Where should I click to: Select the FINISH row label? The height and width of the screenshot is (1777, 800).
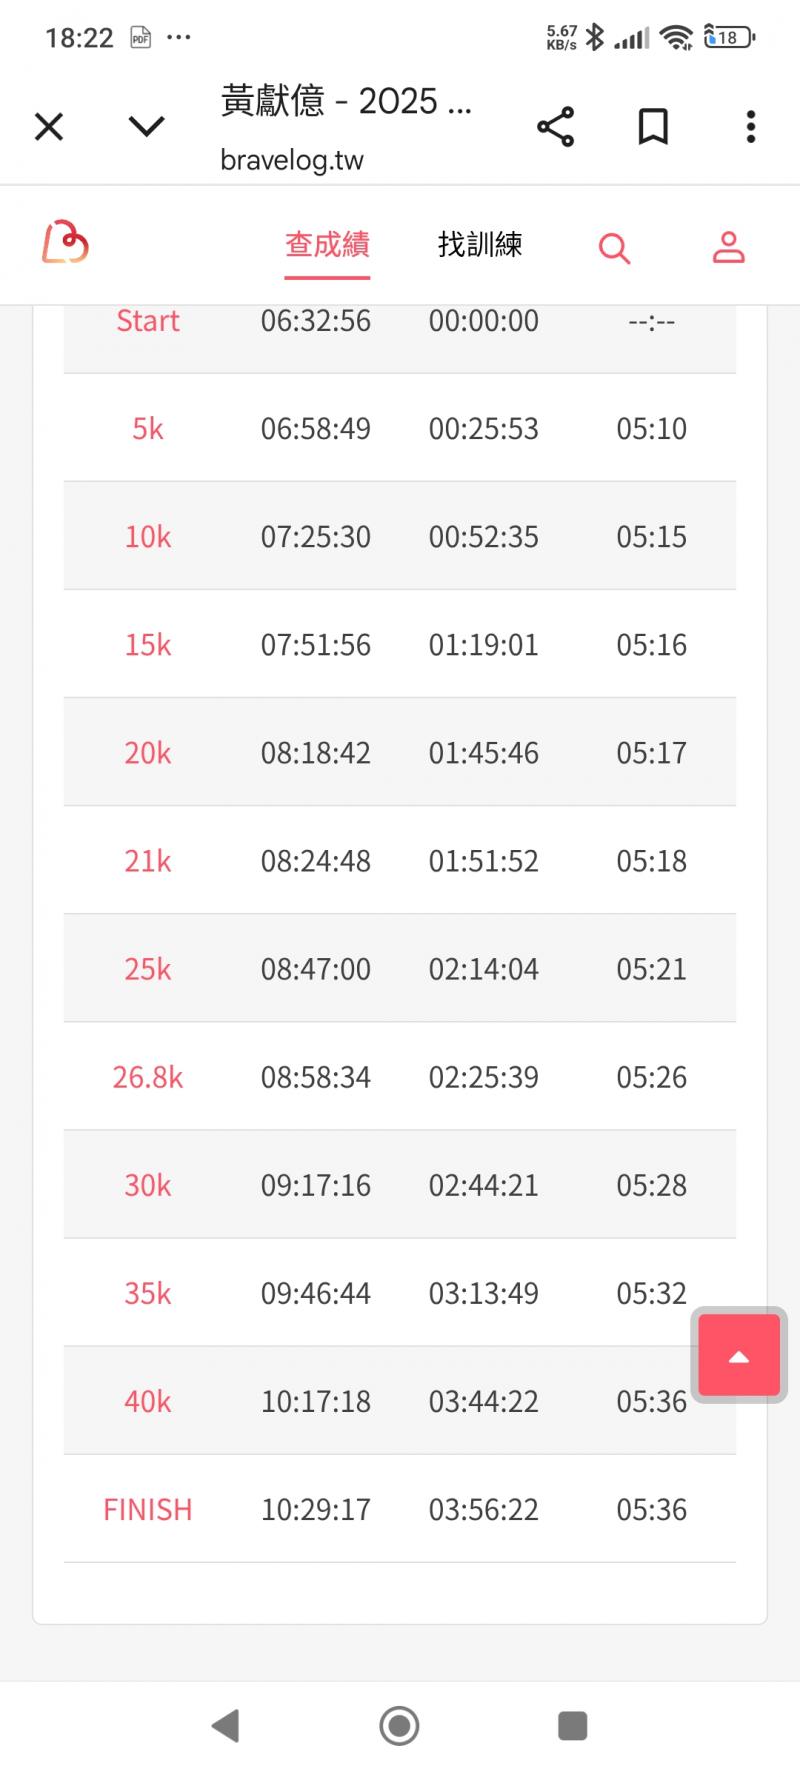[x=148, y=1509]
